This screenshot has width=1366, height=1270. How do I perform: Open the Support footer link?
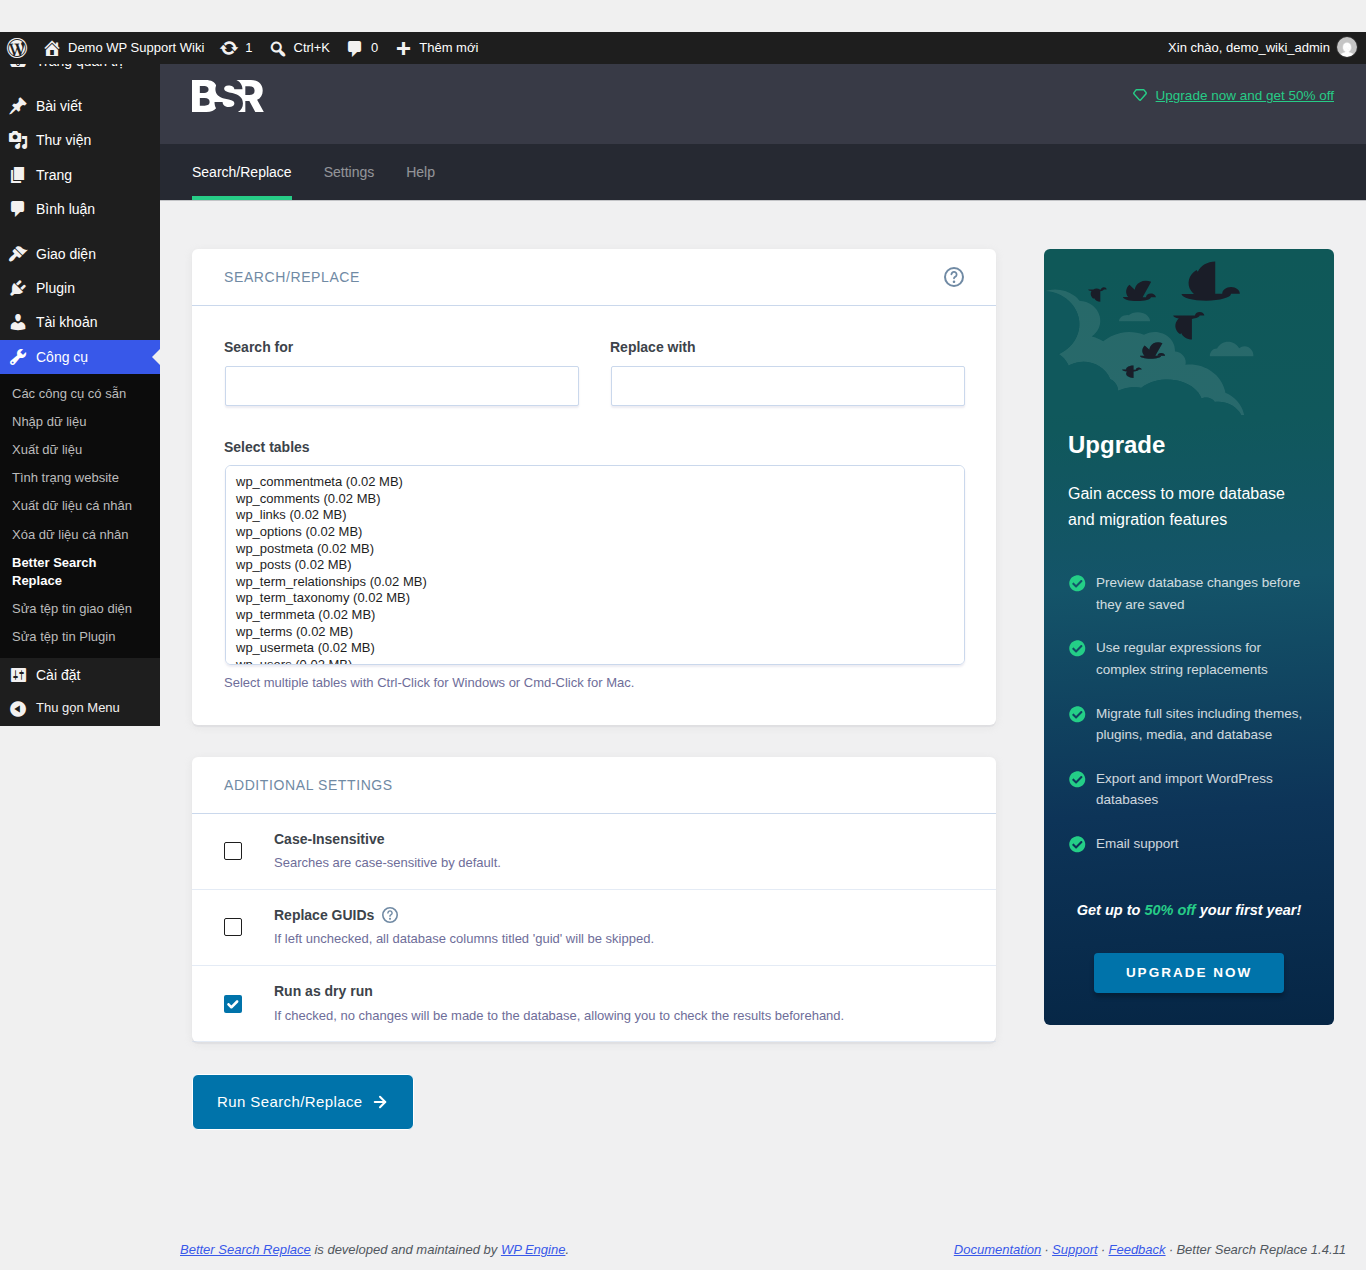pyautogui.click(x=1075, y=1250)
